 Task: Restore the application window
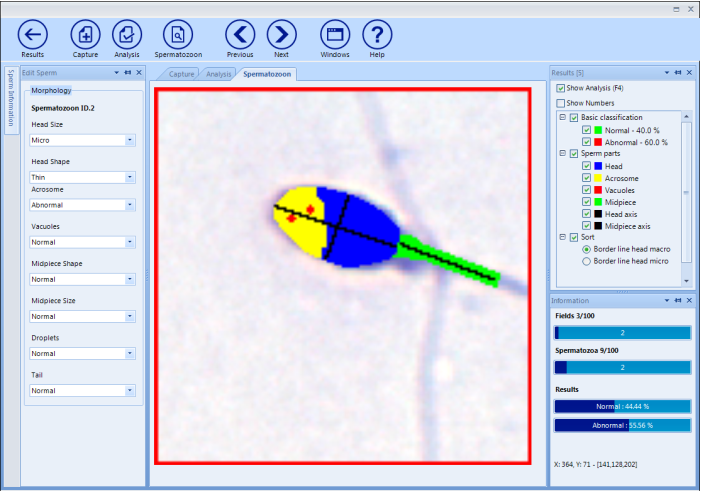tap(676, 9)
